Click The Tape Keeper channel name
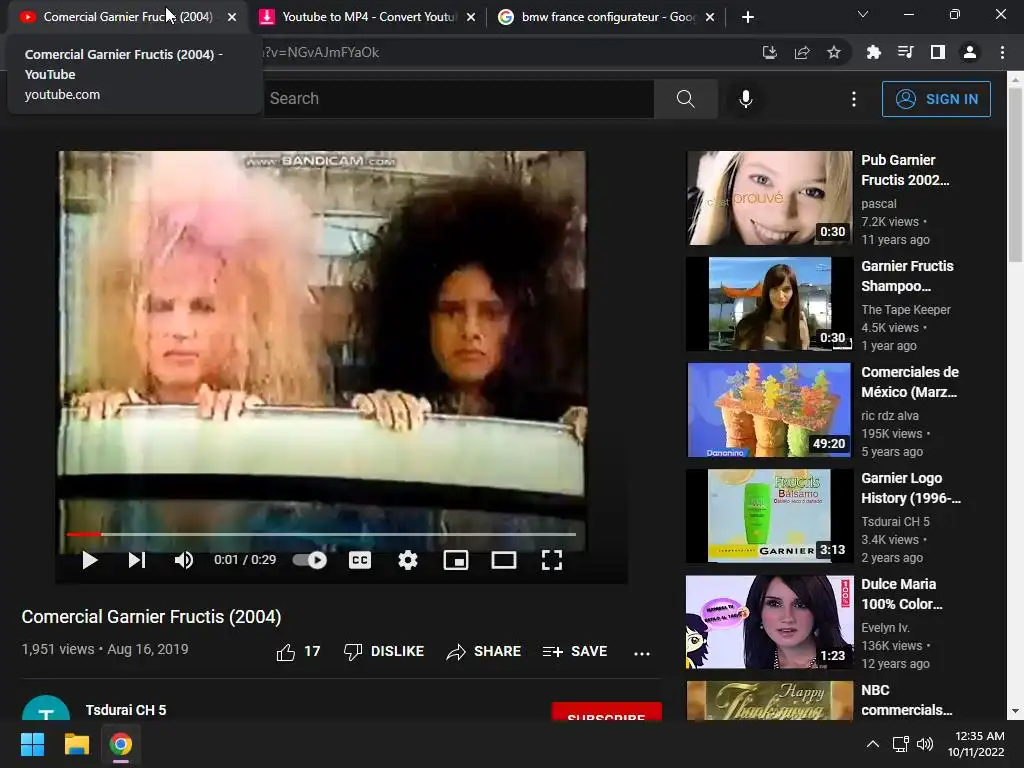This screenshot has width=1024, height=768. click(906, 310)
